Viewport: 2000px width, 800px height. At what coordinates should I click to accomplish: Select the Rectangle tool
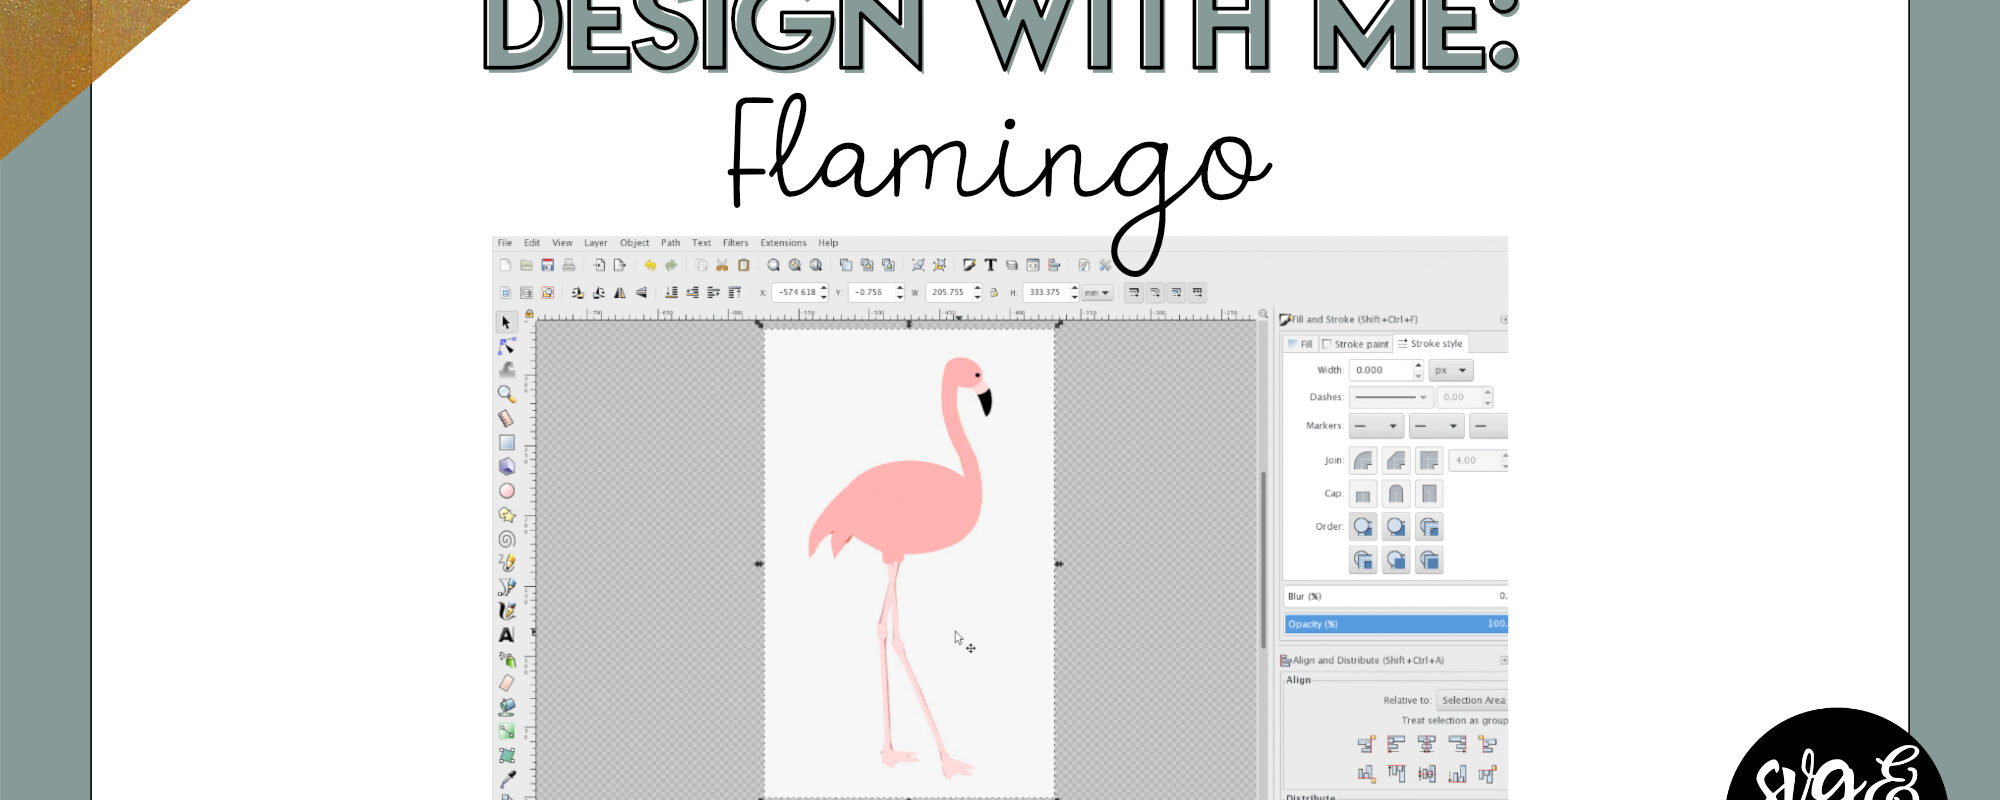[506, 442]
